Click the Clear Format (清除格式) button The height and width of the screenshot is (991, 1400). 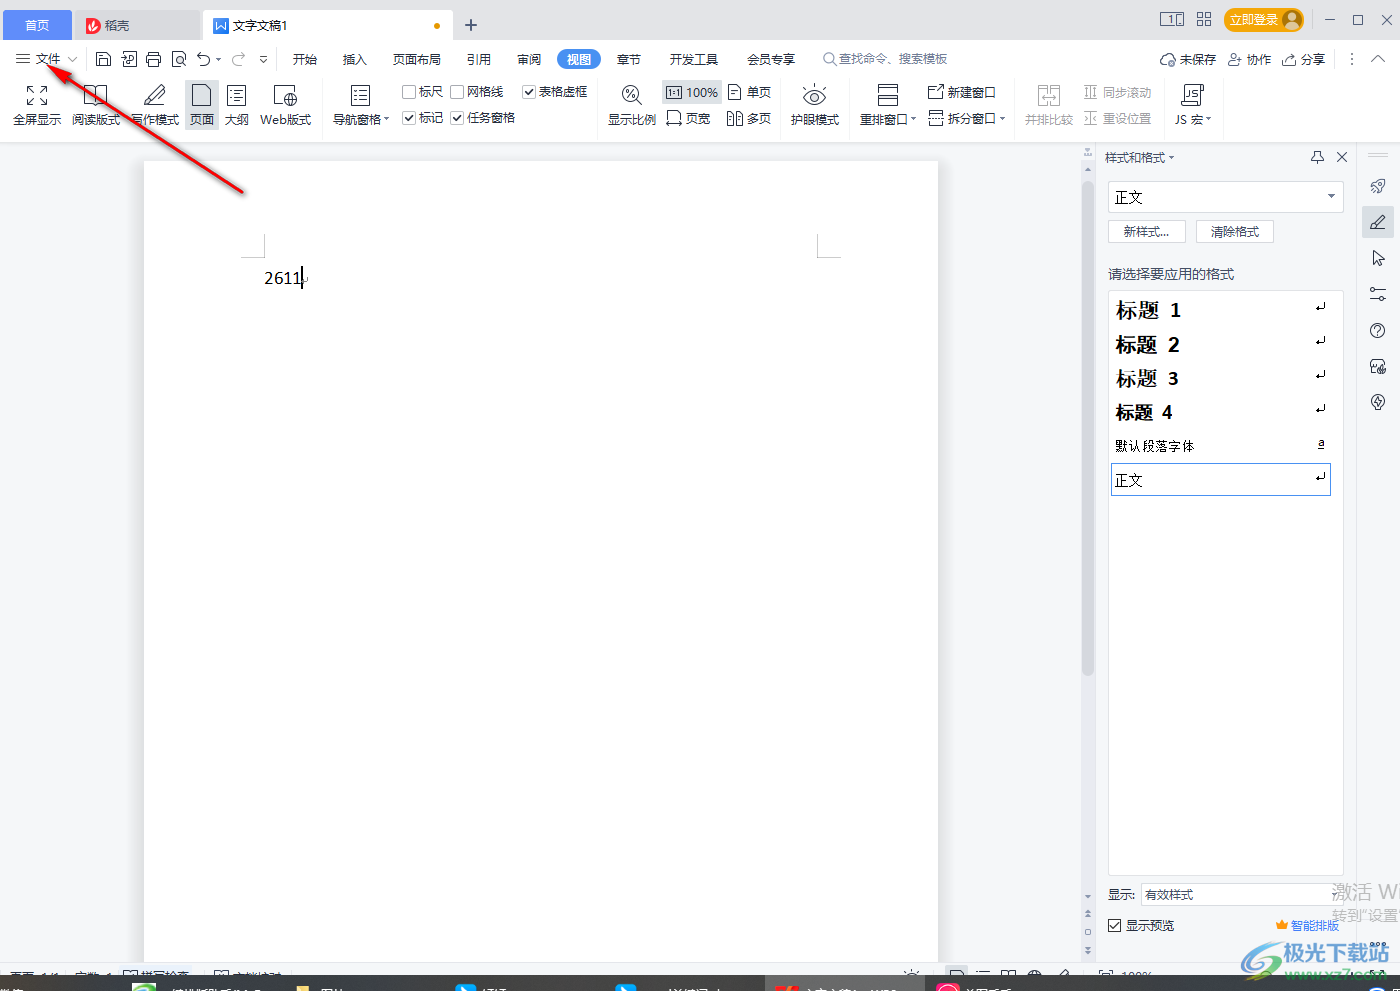pos(1235,232)
